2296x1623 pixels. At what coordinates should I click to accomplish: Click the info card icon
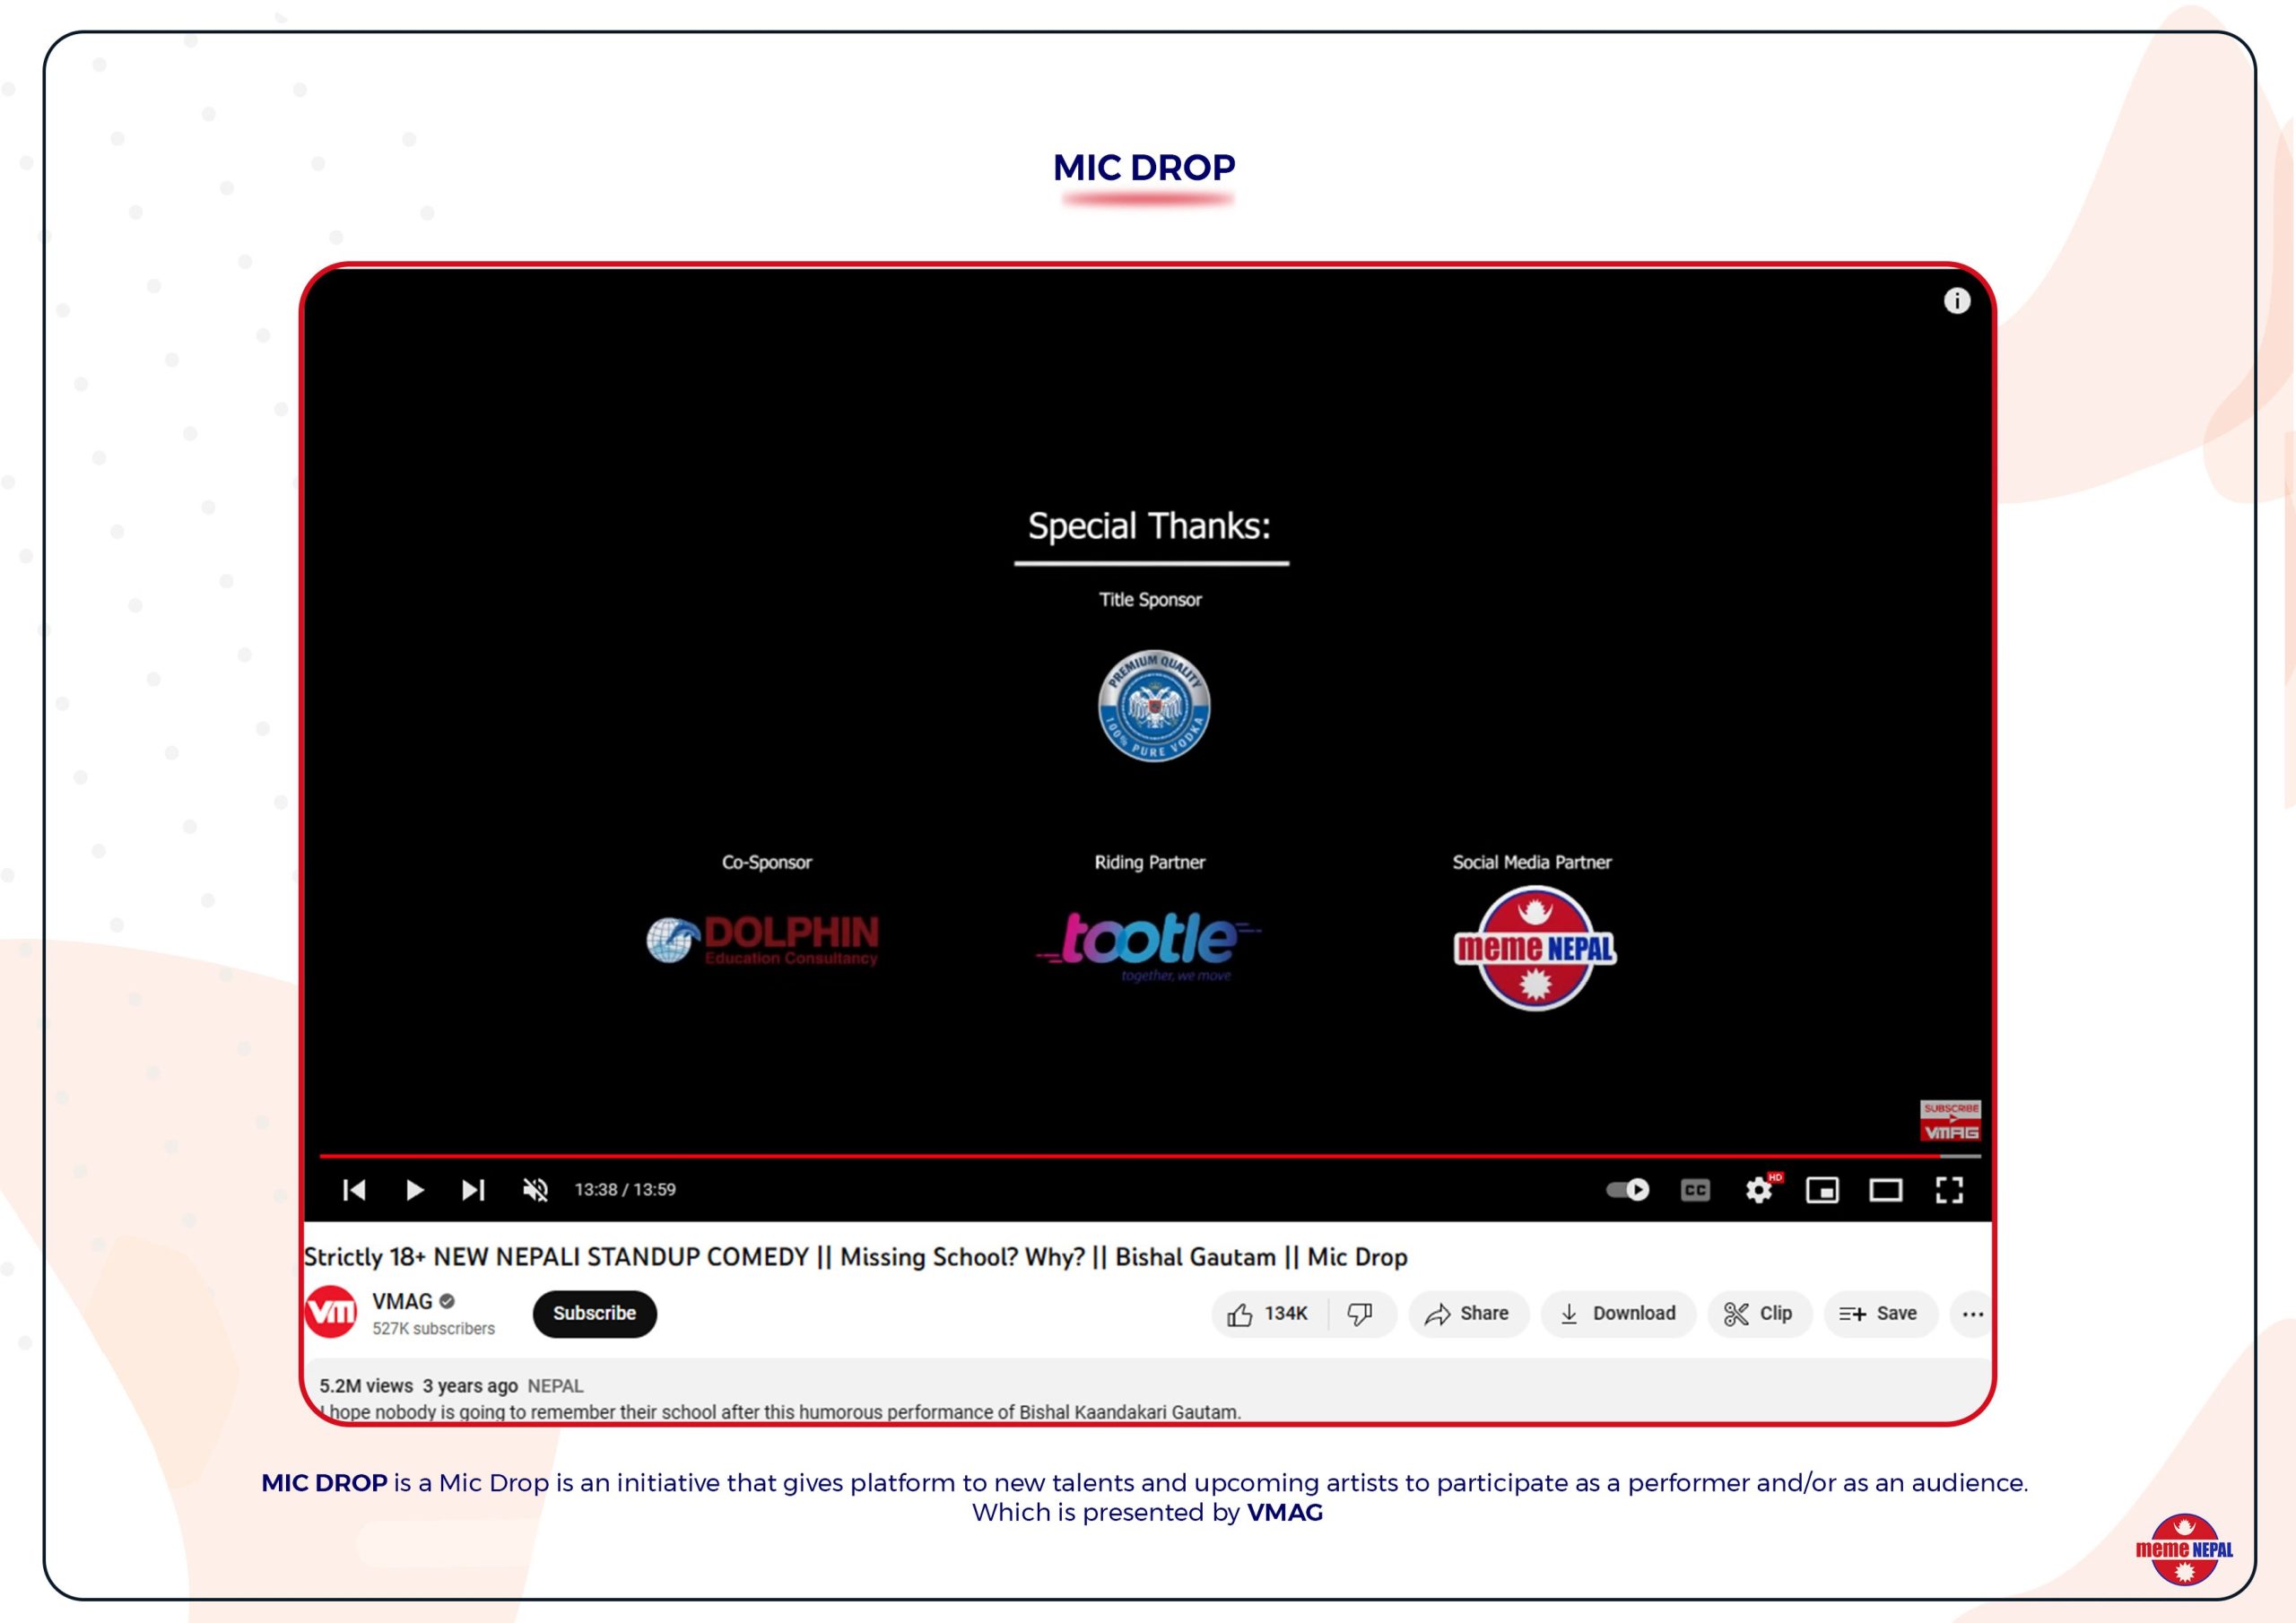[x=1957, y=301]
